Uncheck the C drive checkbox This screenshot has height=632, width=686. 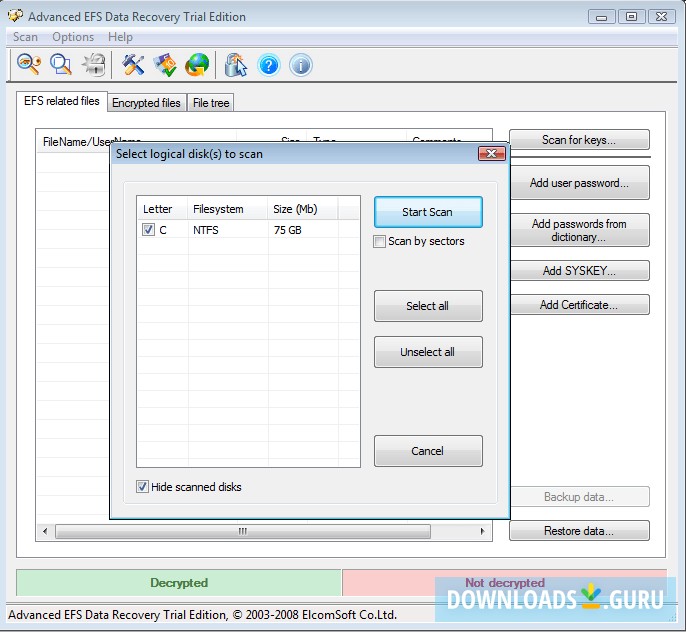148,230
